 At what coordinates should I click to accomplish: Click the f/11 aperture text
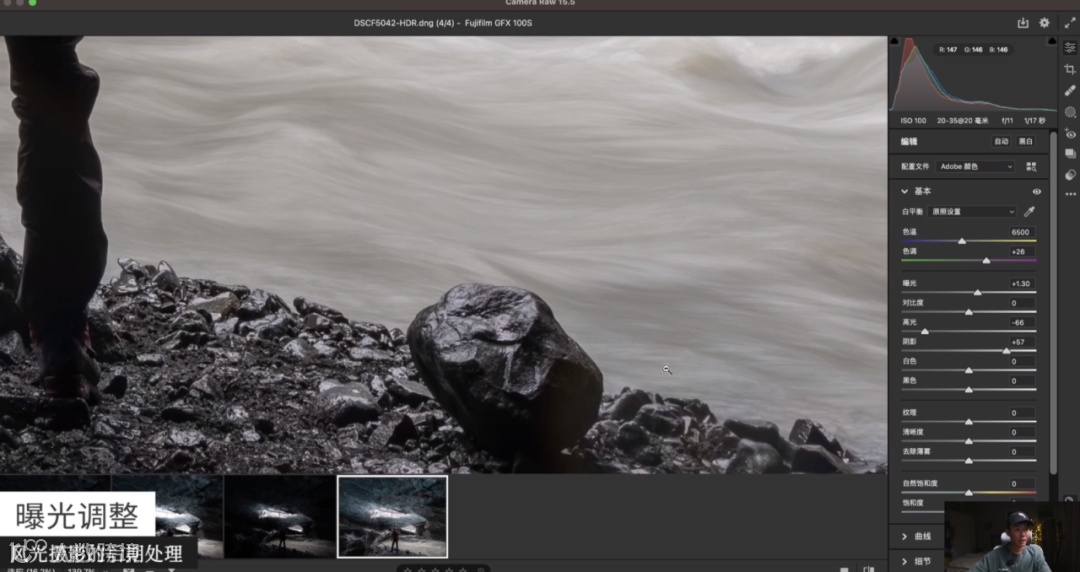(x=1007, y=121)
